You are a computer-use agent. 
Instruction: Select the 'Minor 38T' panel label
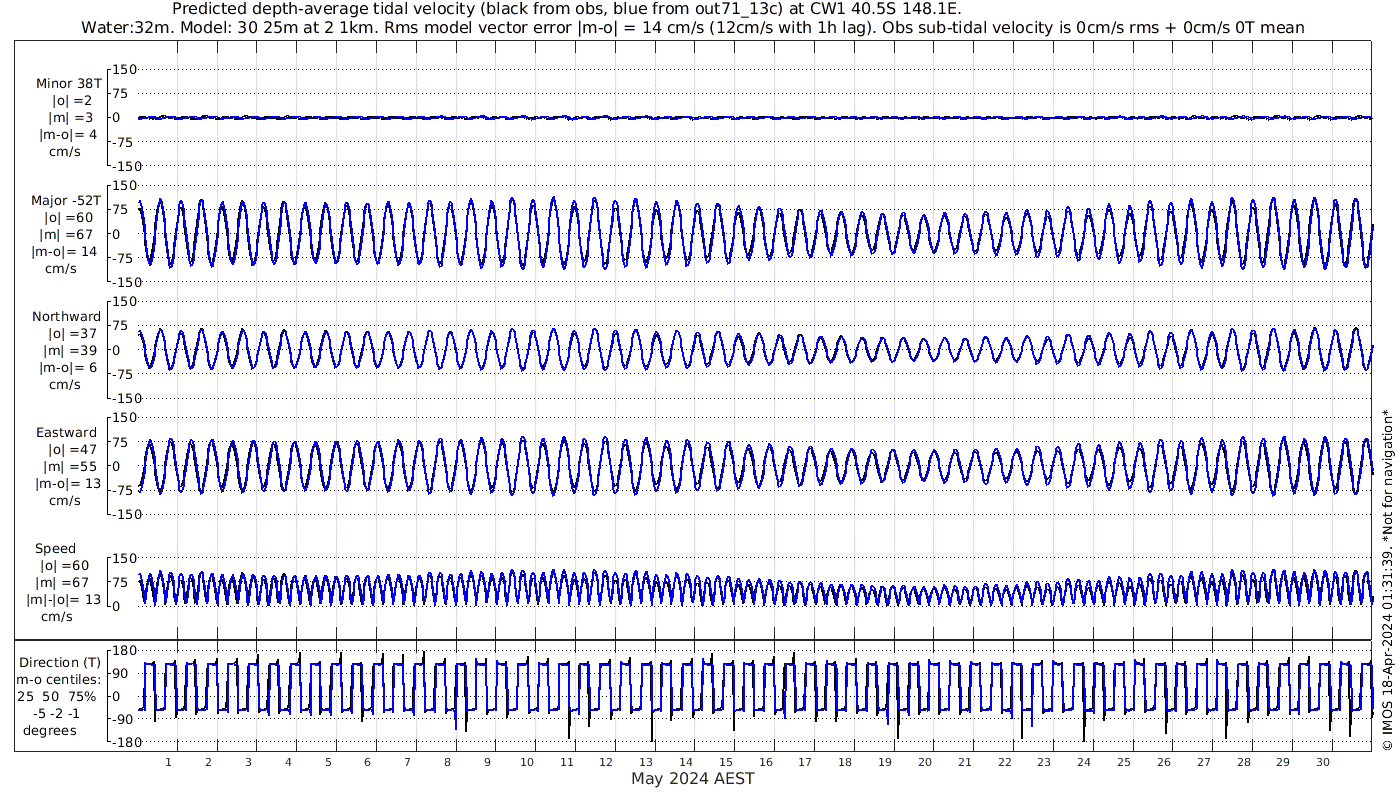68,84
